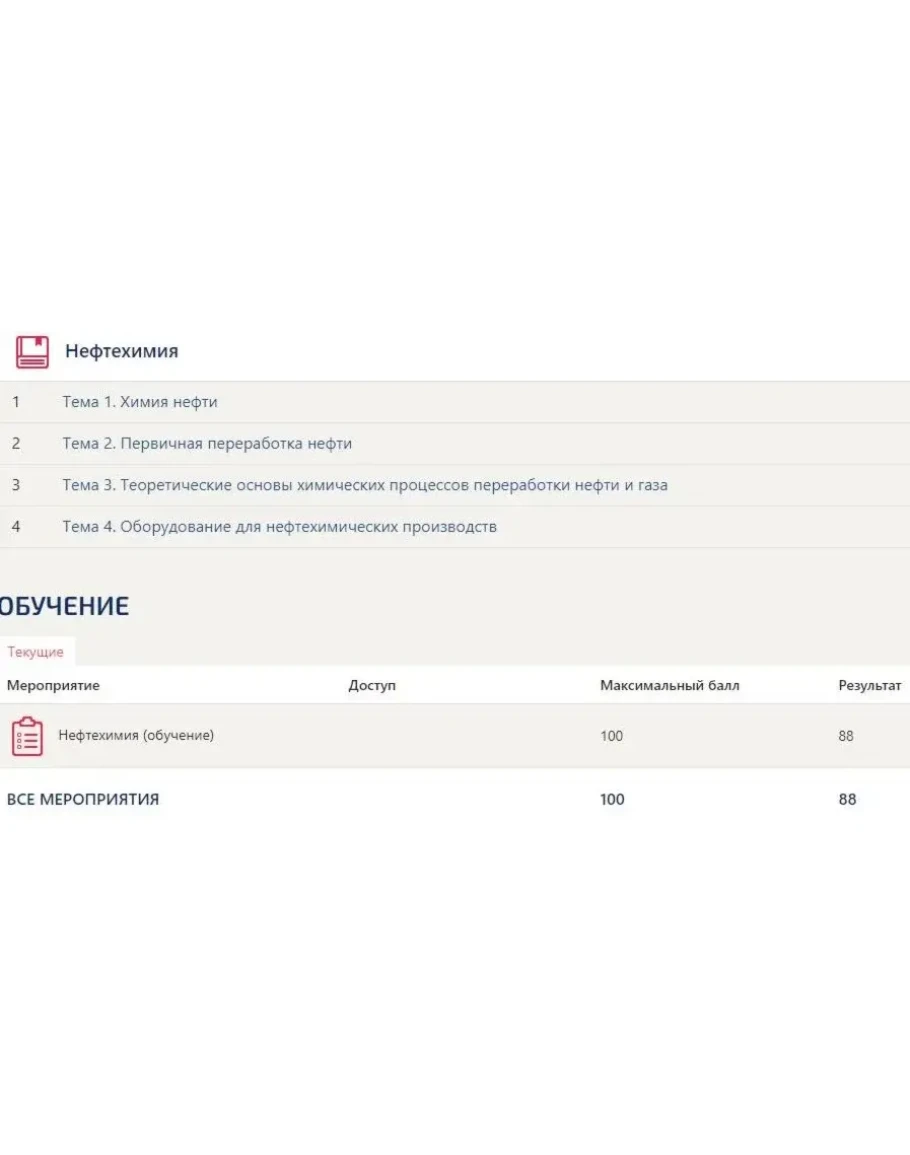Image resolution: width=910 pixels, height=1155 pixels.
Task: Click the ОБУЧЕНИЕ section heading
Action: pyautogui.click(x=64, y=606)
